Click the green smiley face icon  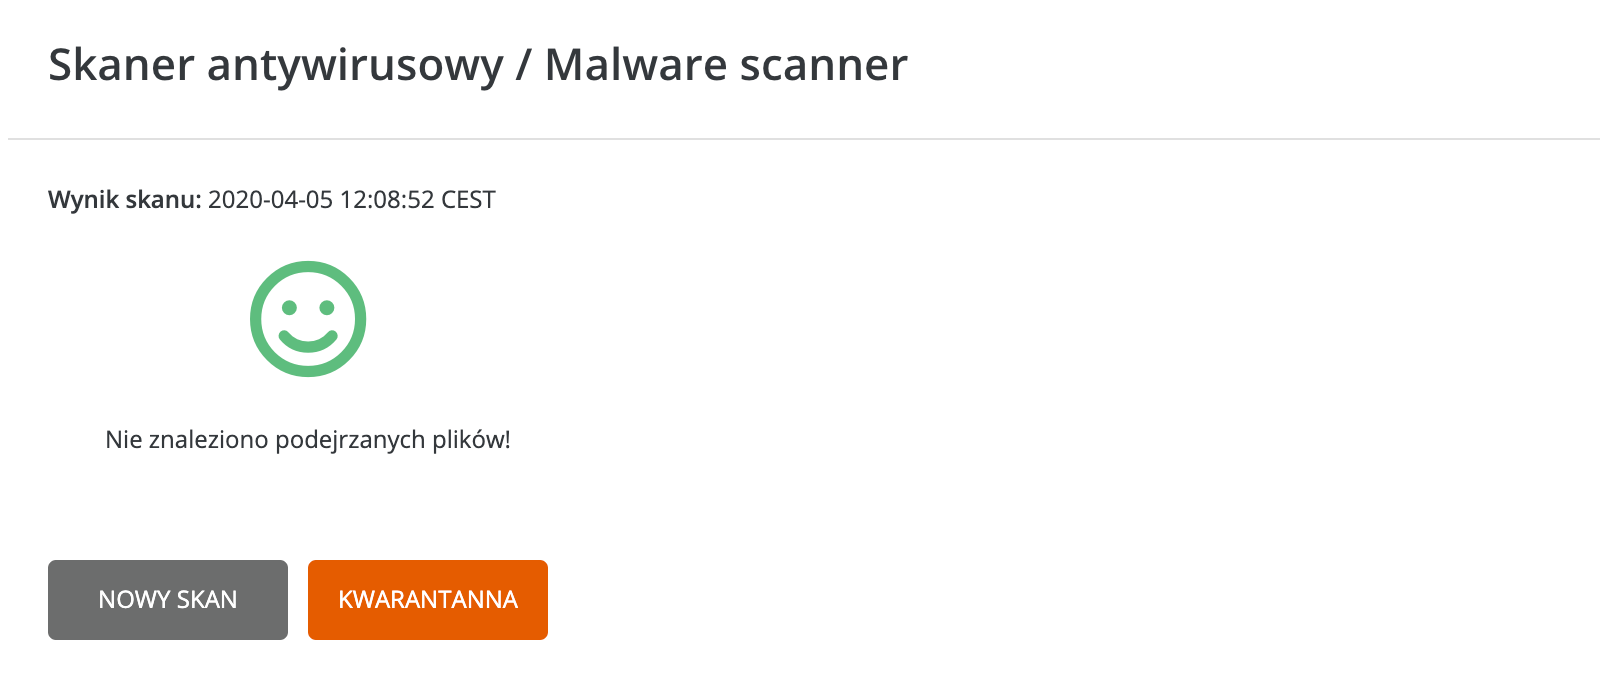308,319
